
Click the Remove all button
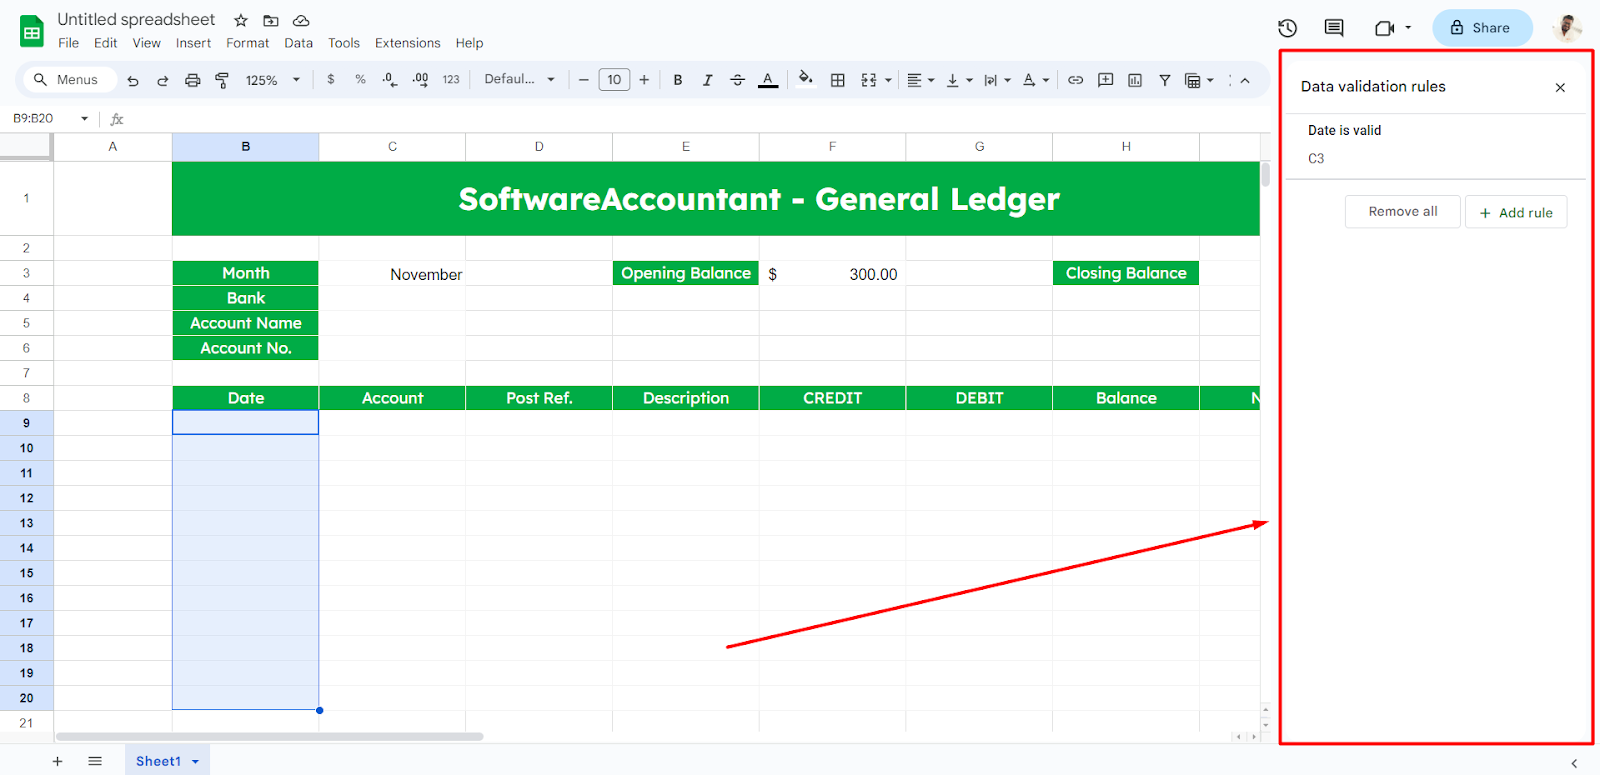coord(1402,212)
